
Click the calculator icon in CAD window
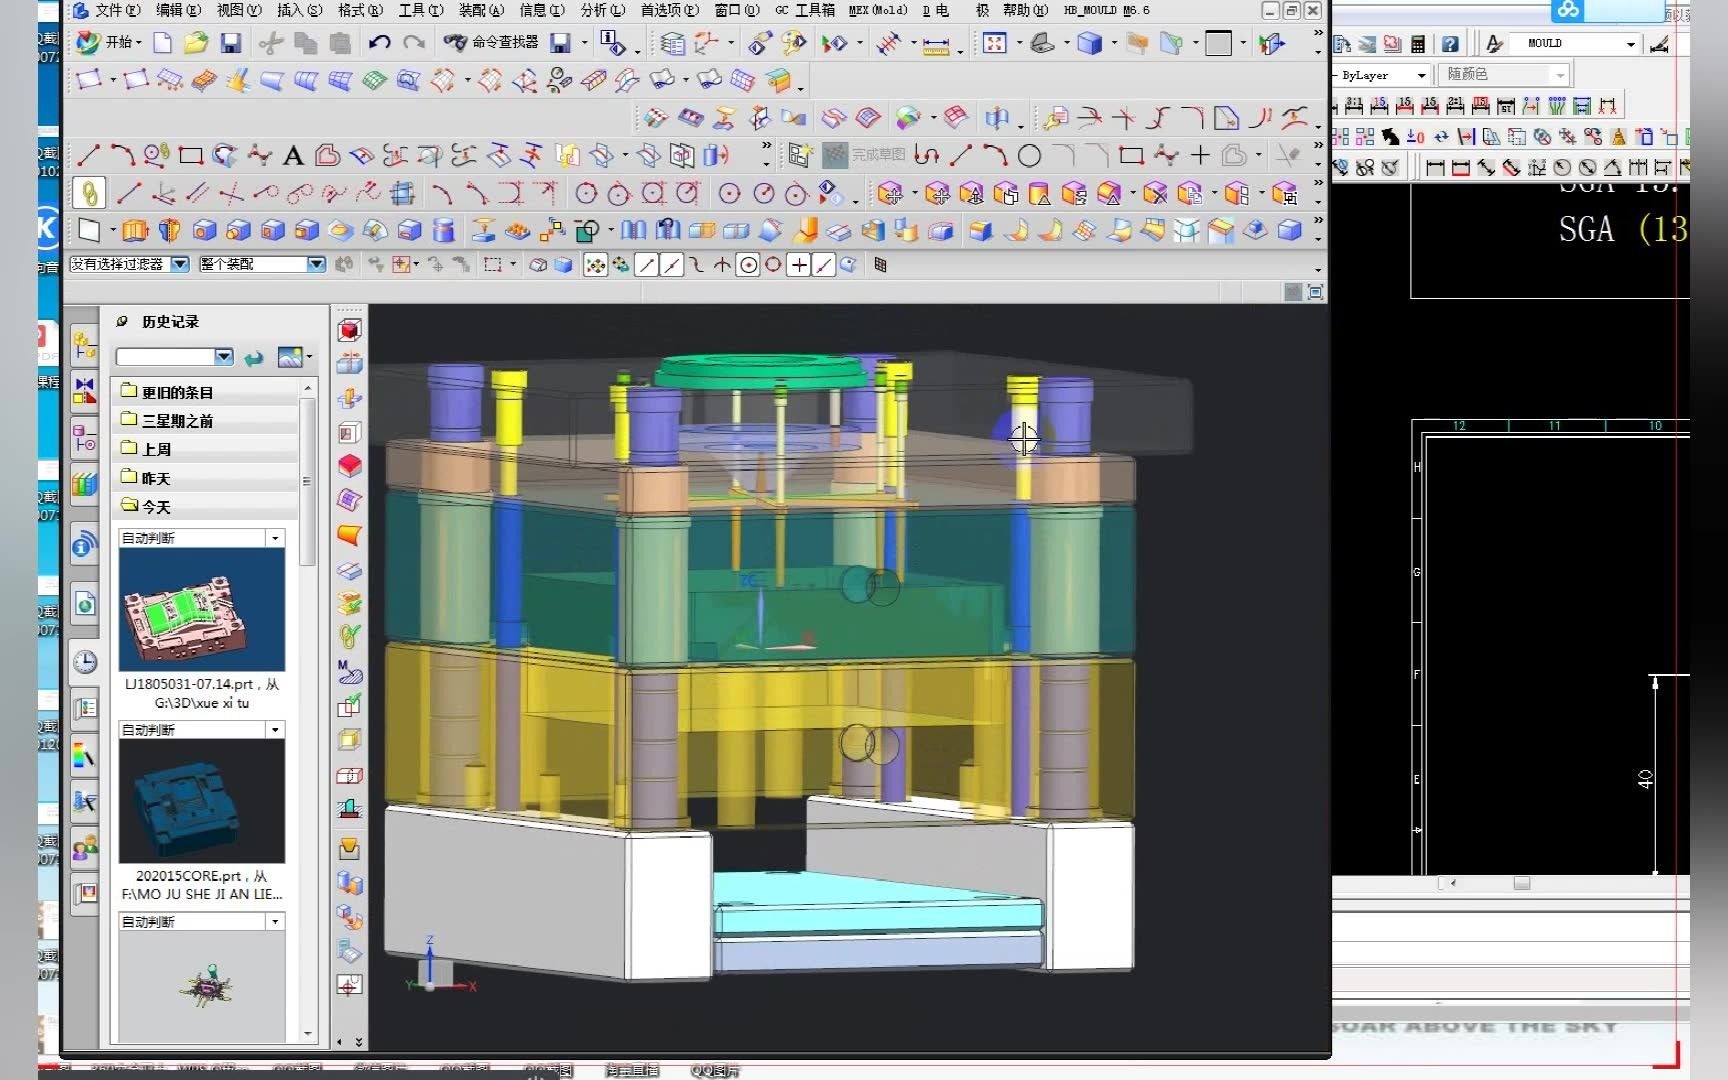[1418, 44]
